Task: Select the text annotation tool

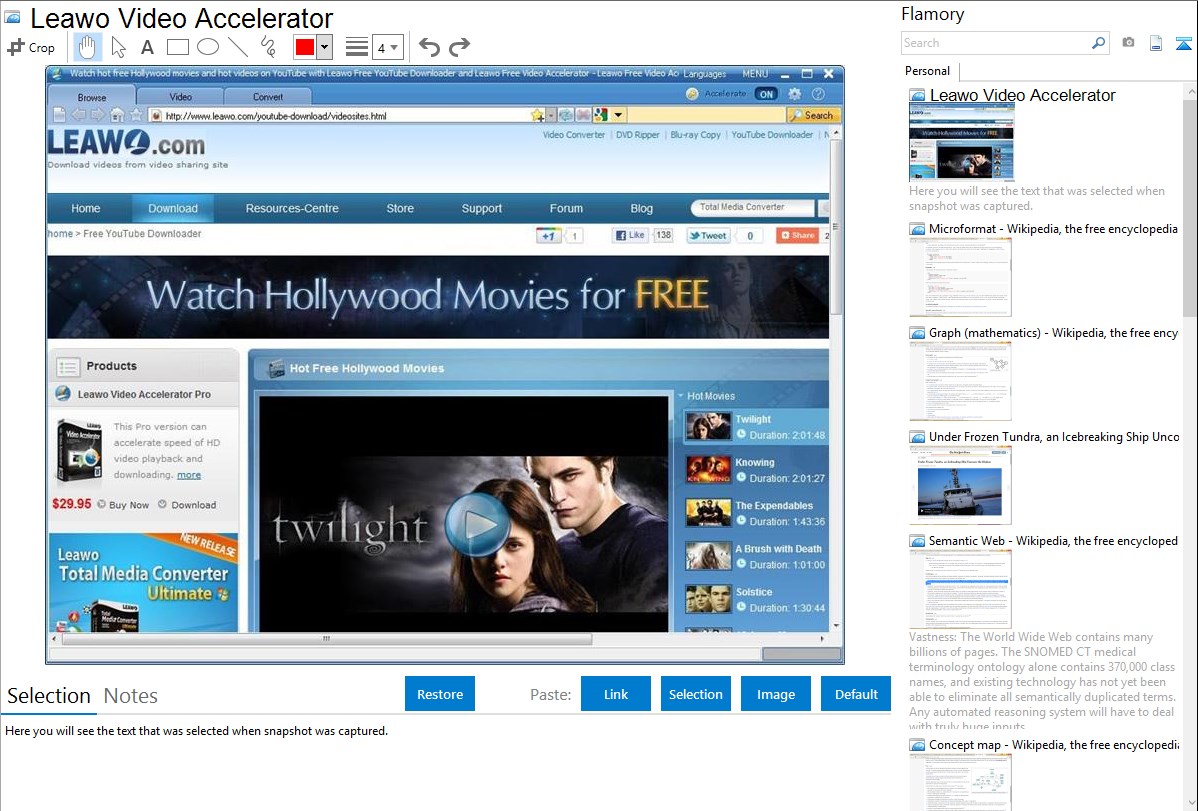Action: 147,47
